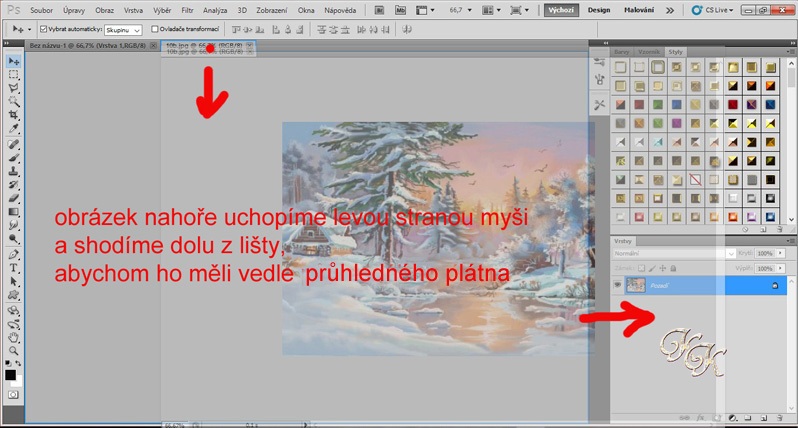Select the Path Selection tool
This screenshot has width=798, height=428.
(x=13, y=281)
